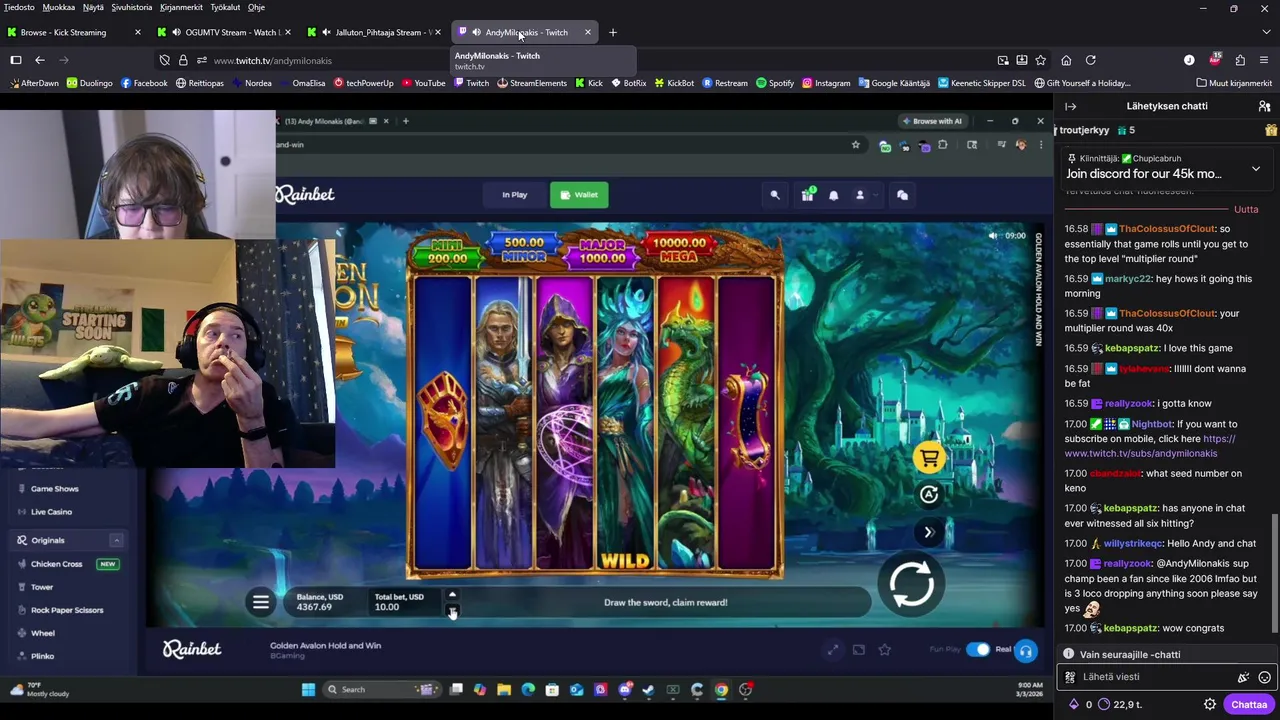This screenshot has height=720, width=1280.
Task: Open the andymilonakis subs link in chat
Action: click(x=1150, y=446)
